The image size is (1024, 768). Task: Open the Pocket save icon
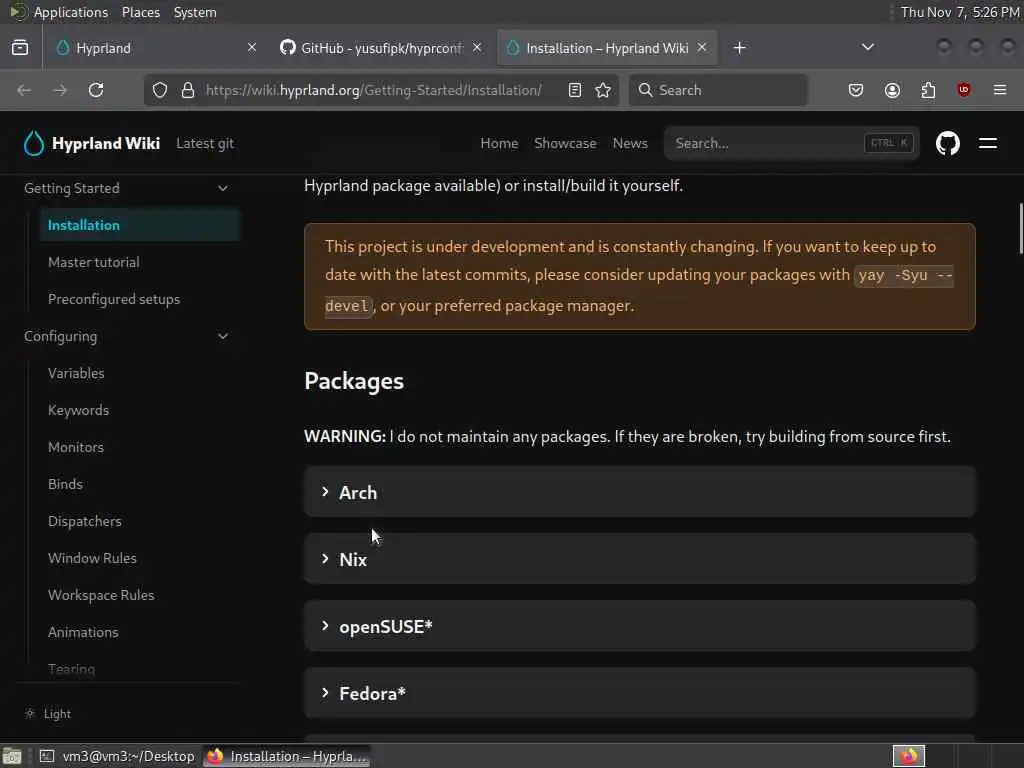[x=856, y=90]
